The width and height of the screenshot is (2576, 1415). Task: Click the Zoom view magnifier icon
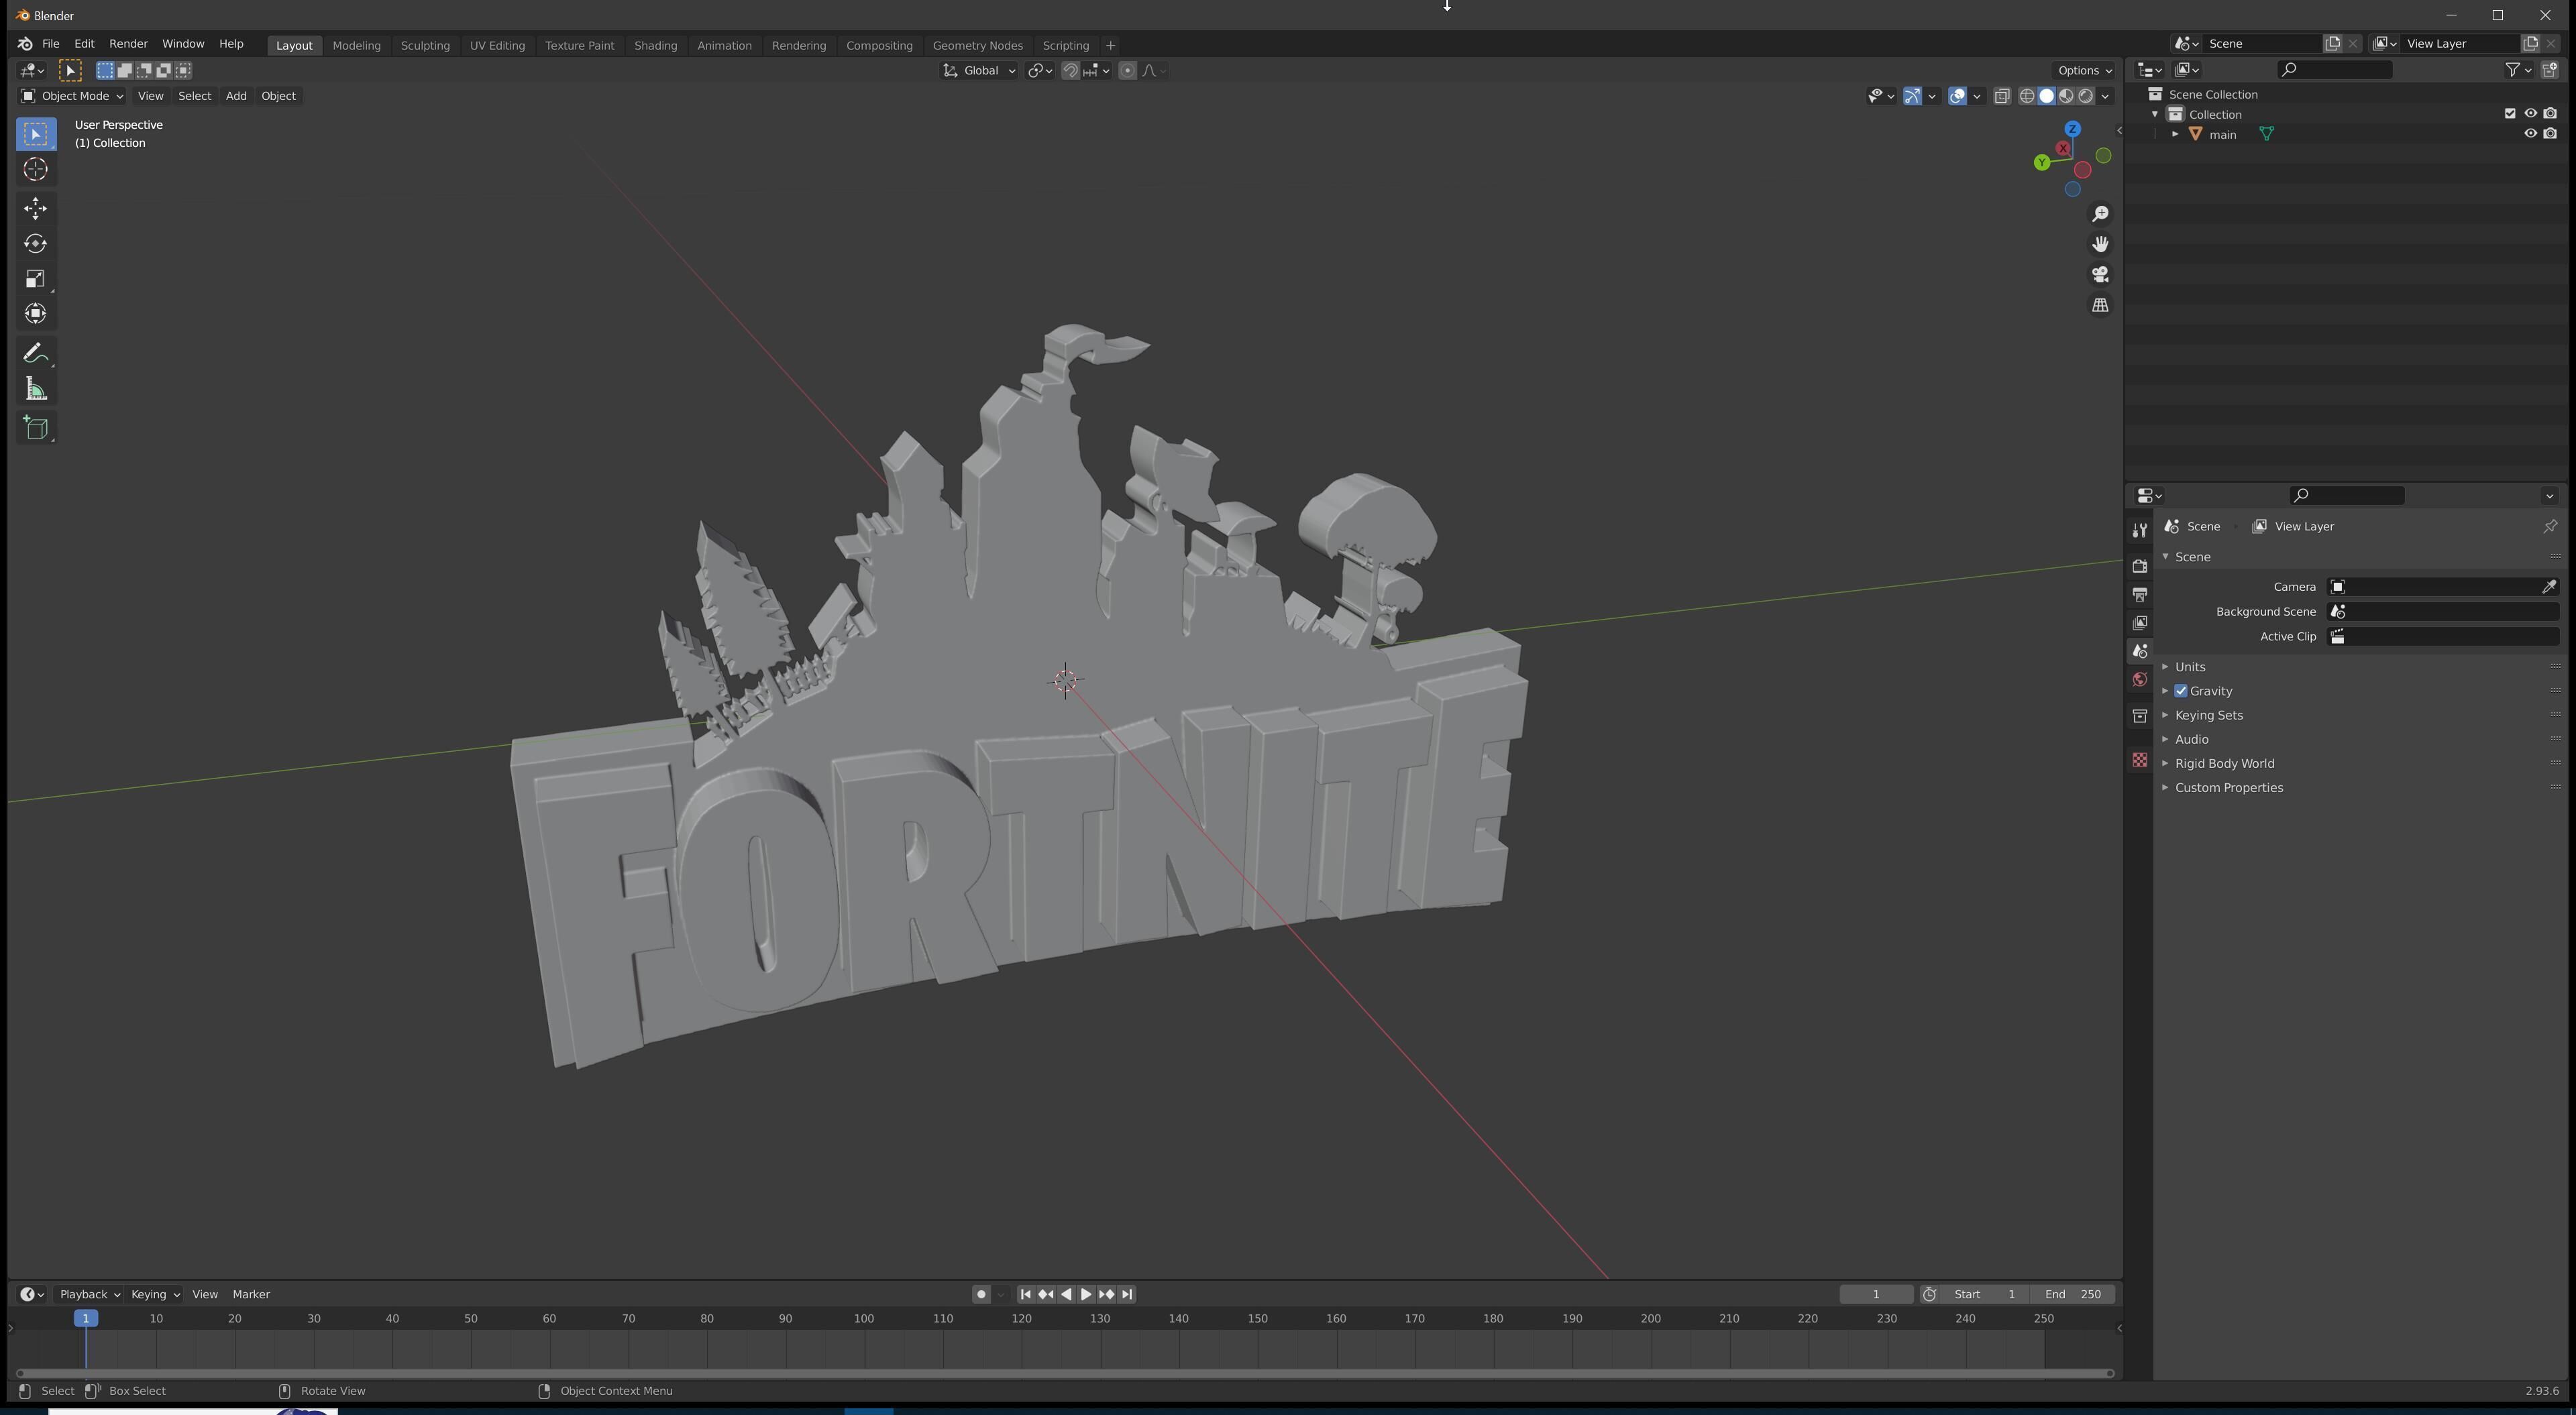(x=2100, y=214)
